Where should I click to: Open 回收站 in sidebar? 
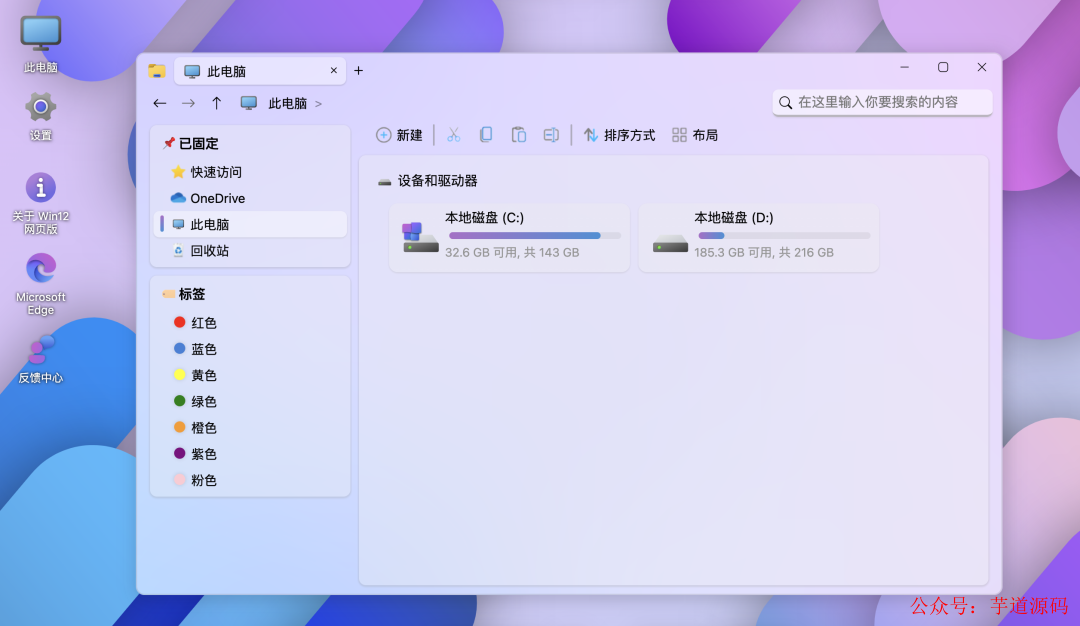click(x=250, y=251)
